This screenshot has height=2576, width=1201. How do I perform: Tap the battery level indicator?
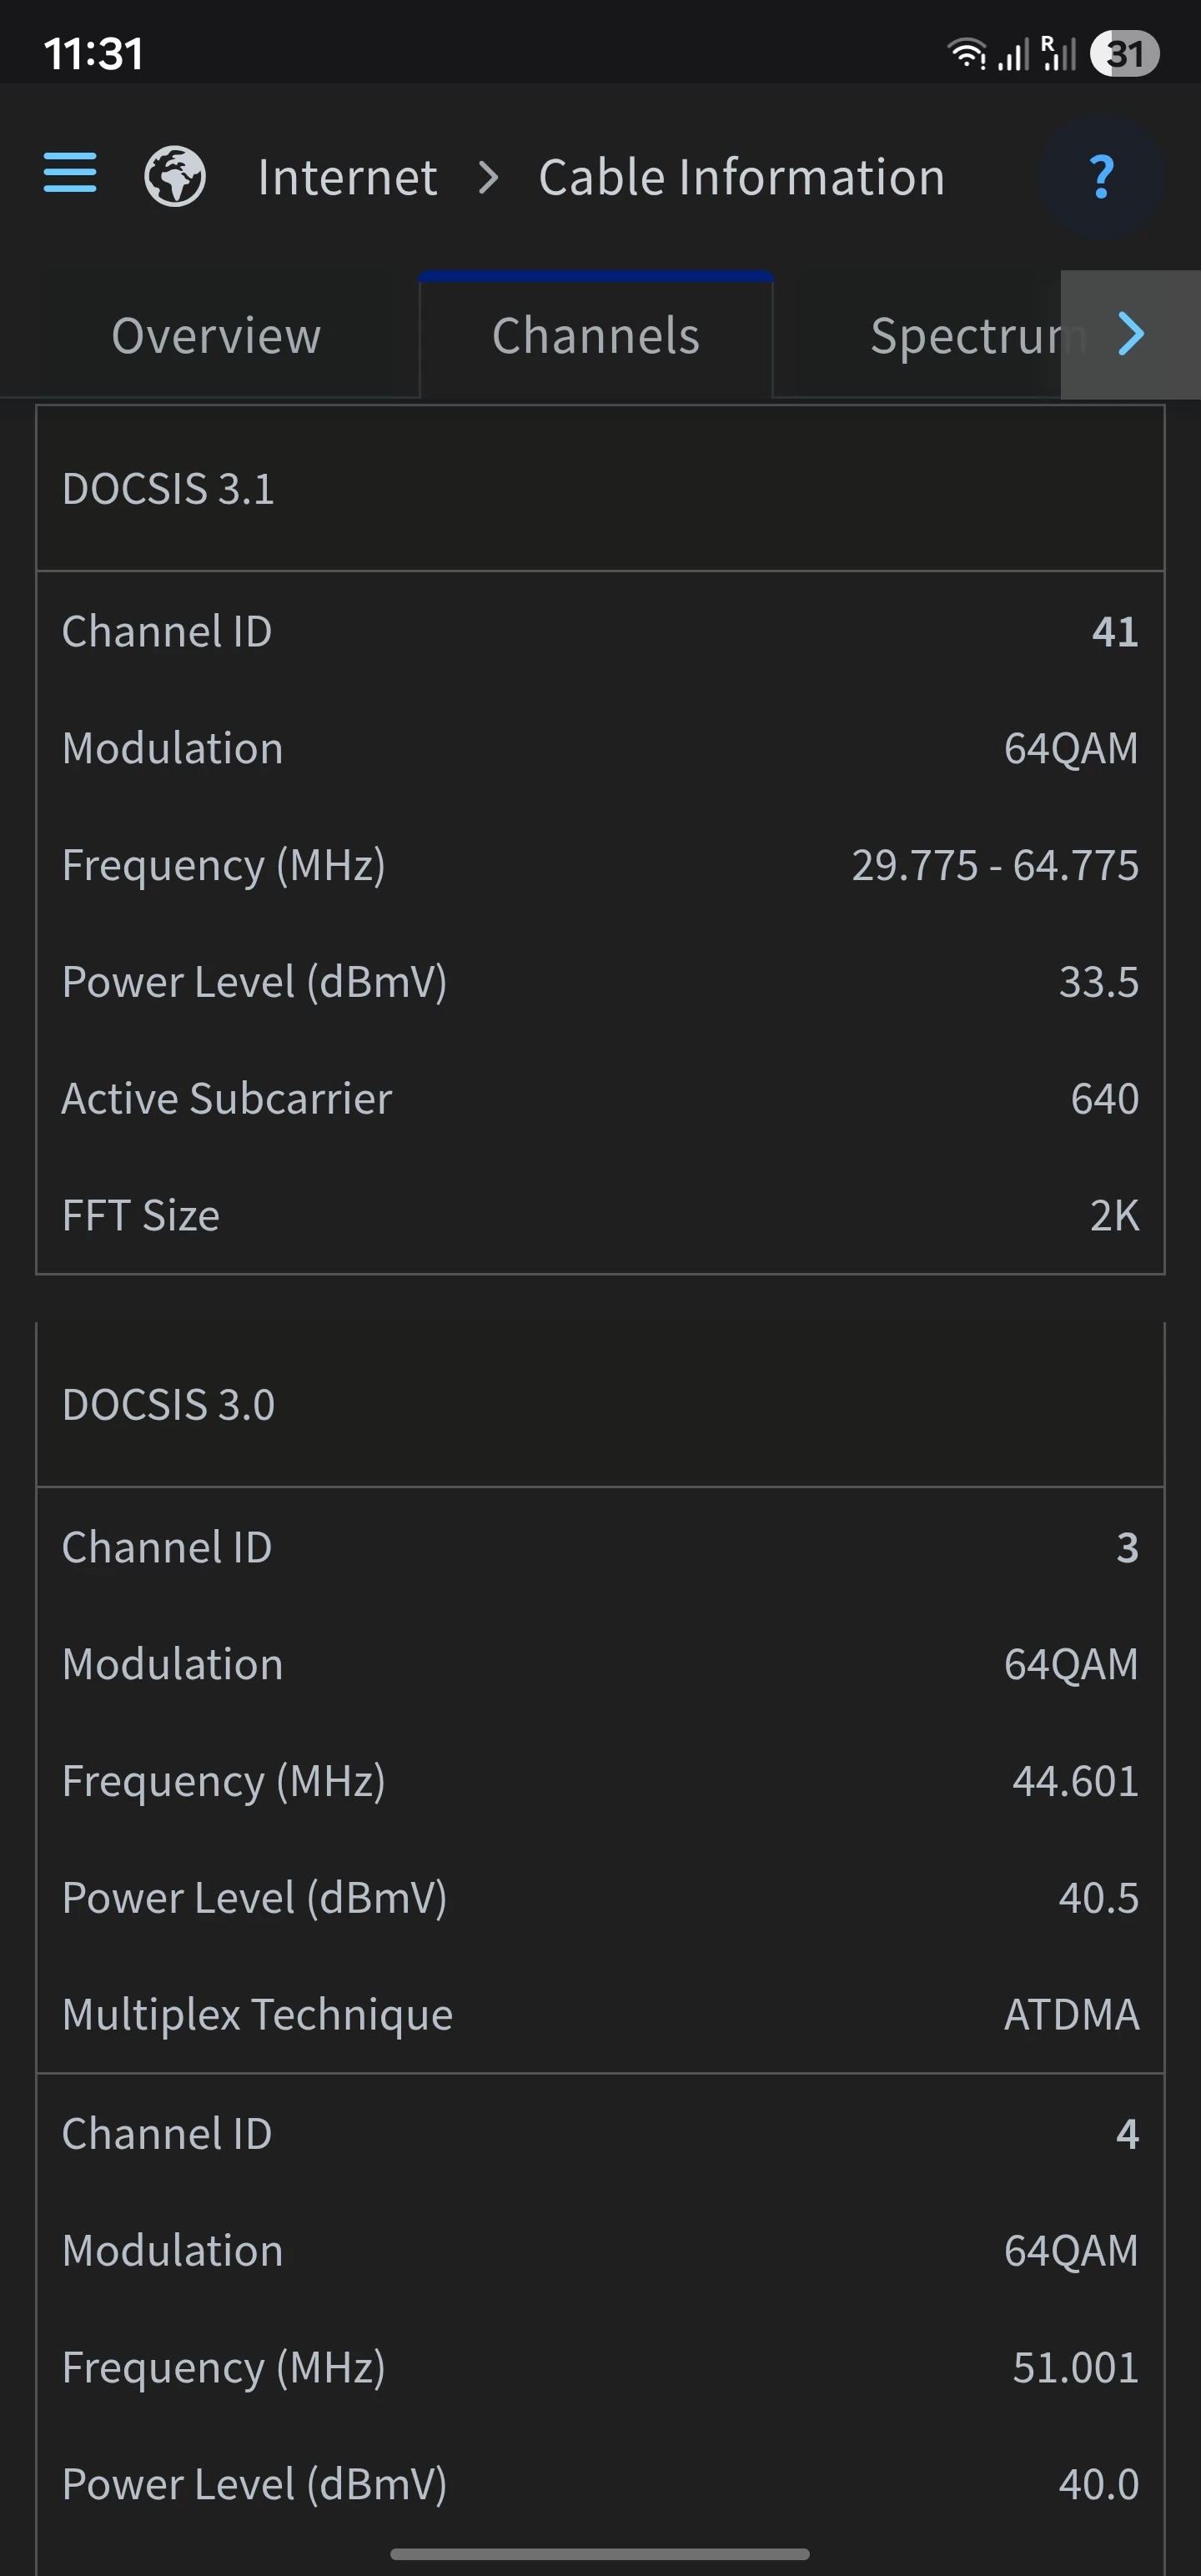click(x=1124, y=53)
